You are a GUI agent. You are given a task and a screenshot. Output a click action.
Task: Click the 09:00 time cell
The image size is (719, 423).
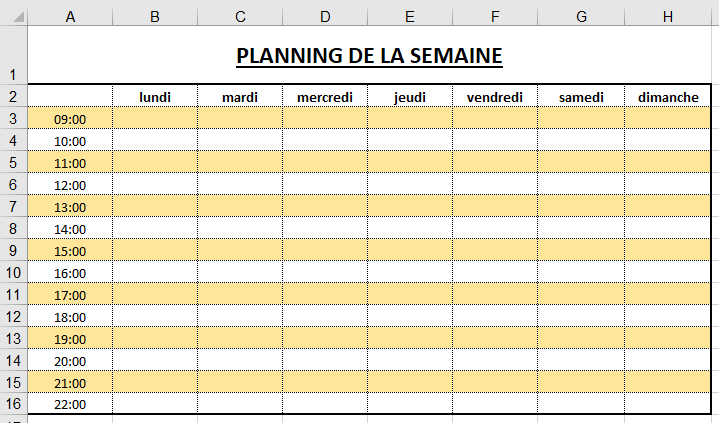click(x=70, y=119)
